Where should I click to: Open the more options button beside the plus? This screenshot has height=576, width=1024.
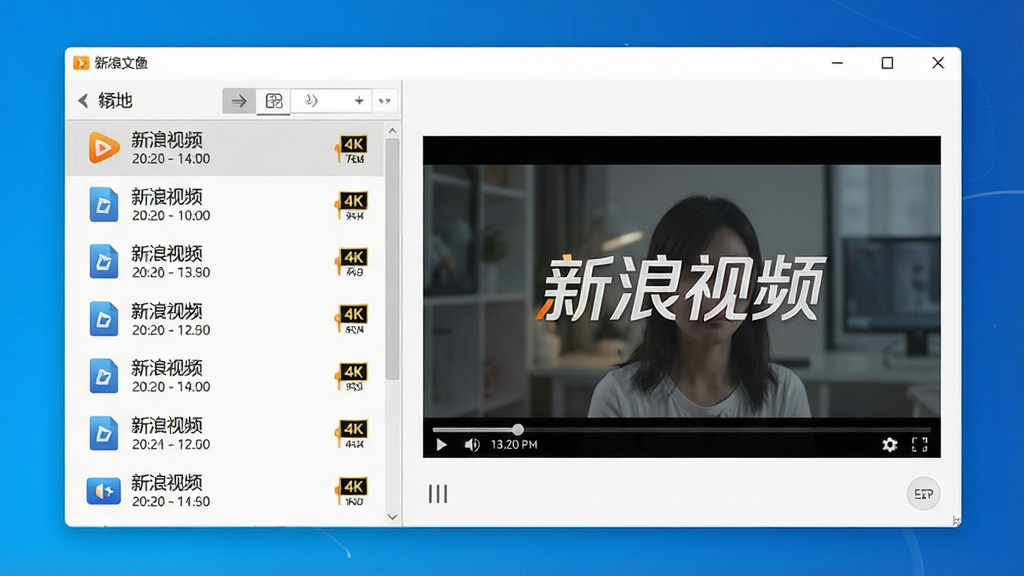click(x=385, y=101)
